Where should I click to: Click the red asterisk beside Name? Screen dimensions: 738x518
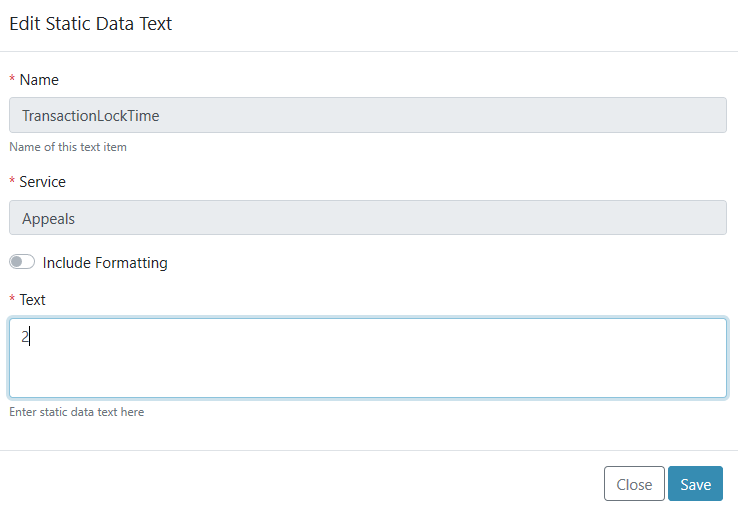tap(12, 80)
